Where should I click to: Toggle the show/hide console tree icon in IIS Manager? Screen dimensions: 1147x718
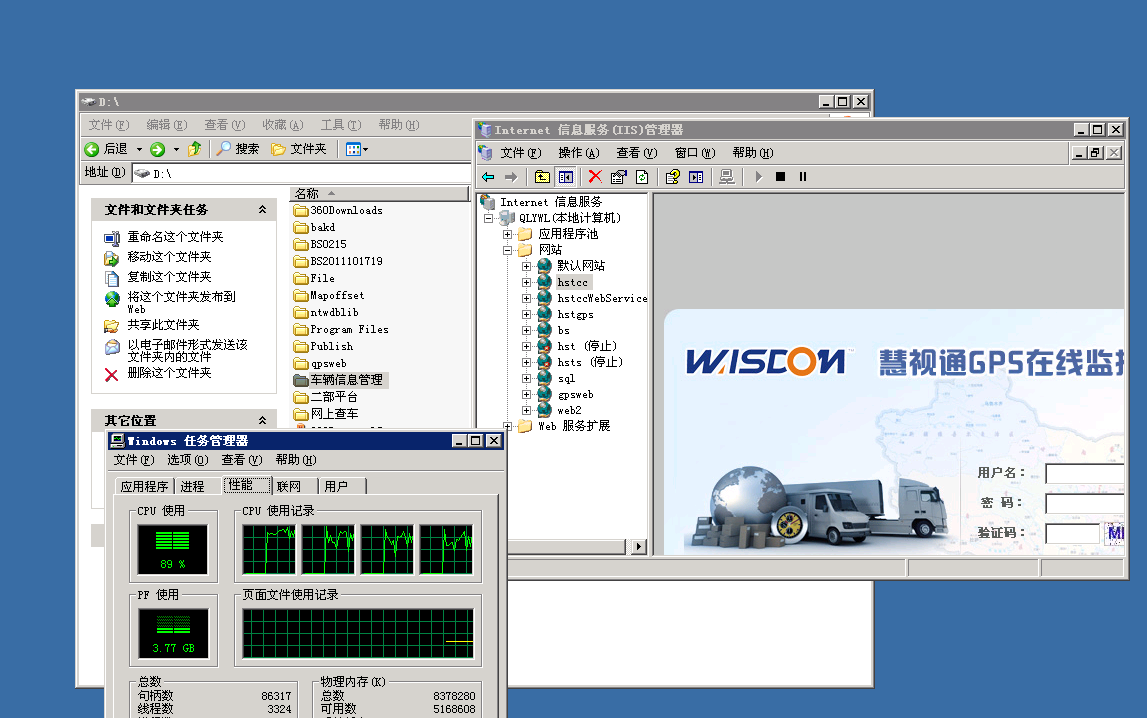[565, 177]
